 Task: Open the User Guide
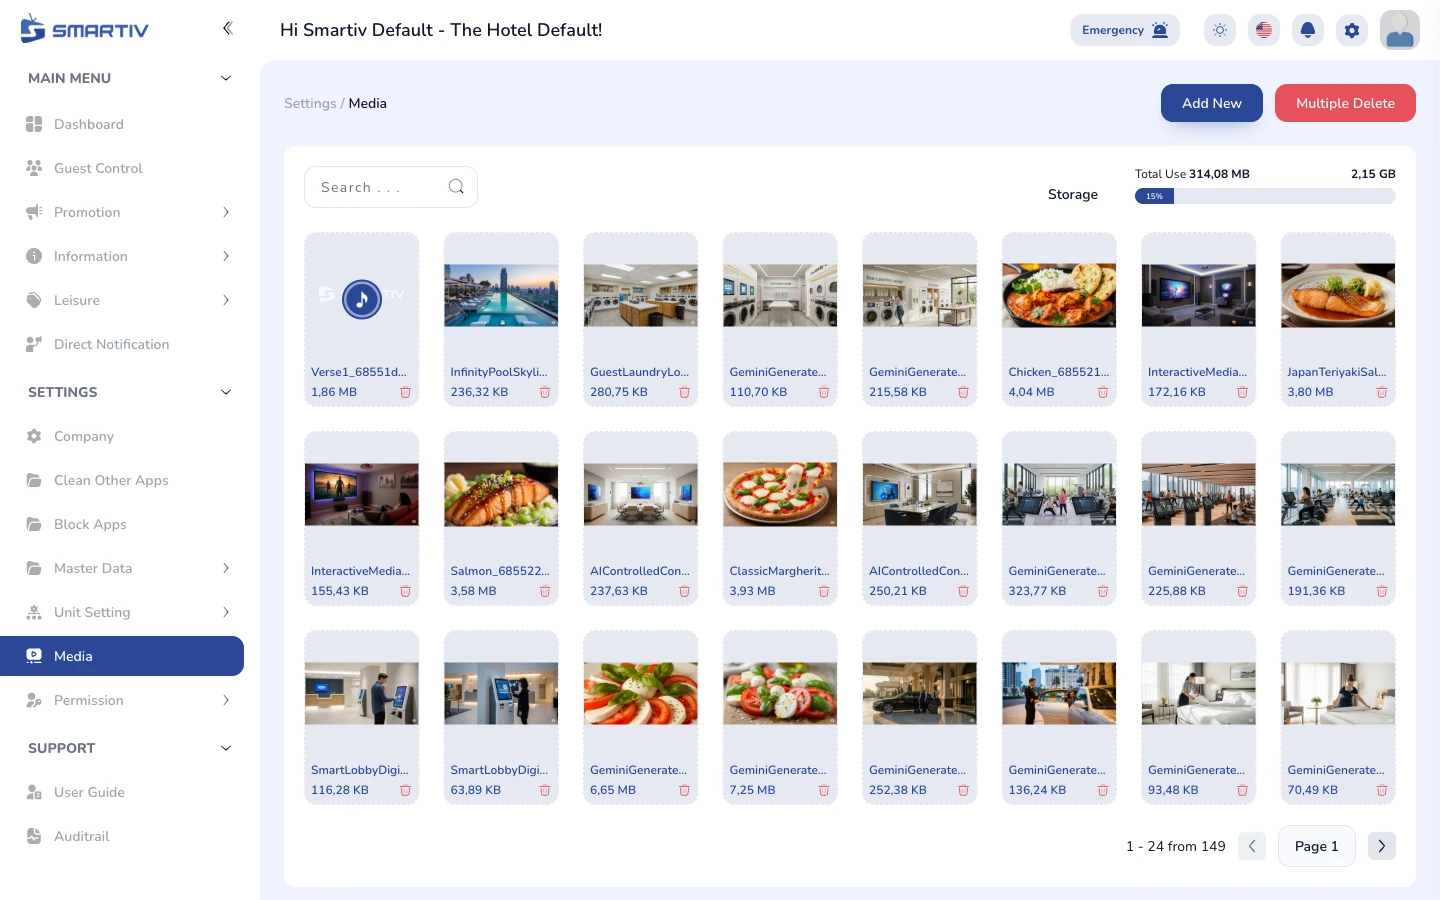[x=122, y=792]
